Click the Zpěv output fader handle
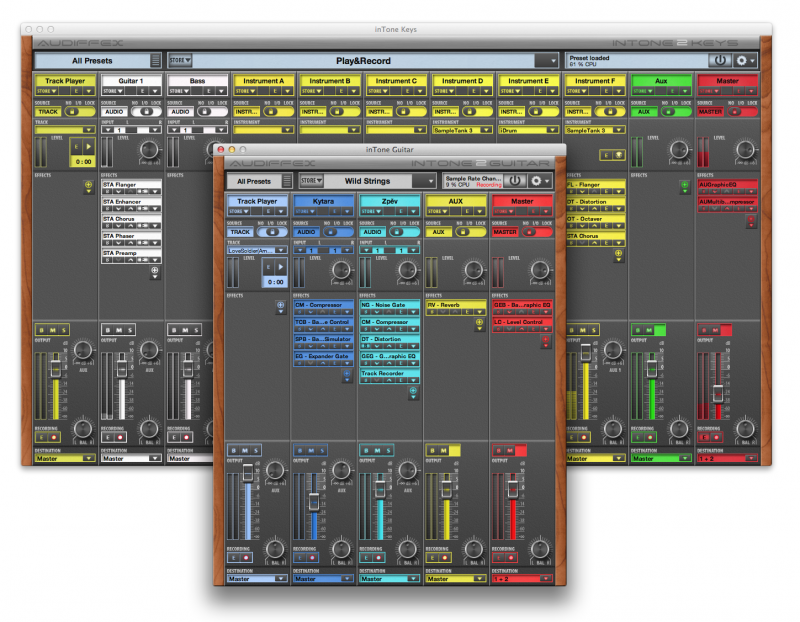This screenshot has width=800, height=622. pos(380,488)
